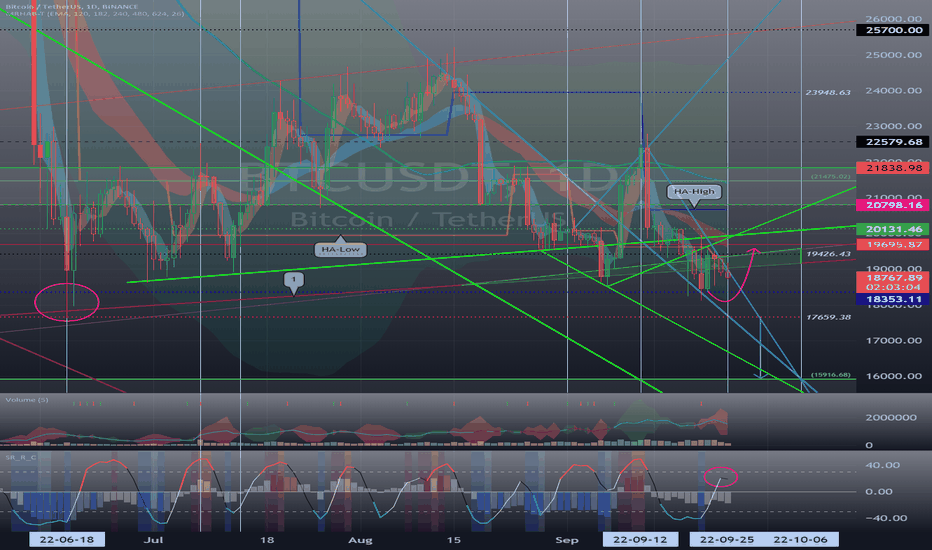Click the 26000.00 price axis tick
Viewport: 932px width, 550px height.
(x=893, y=19)
